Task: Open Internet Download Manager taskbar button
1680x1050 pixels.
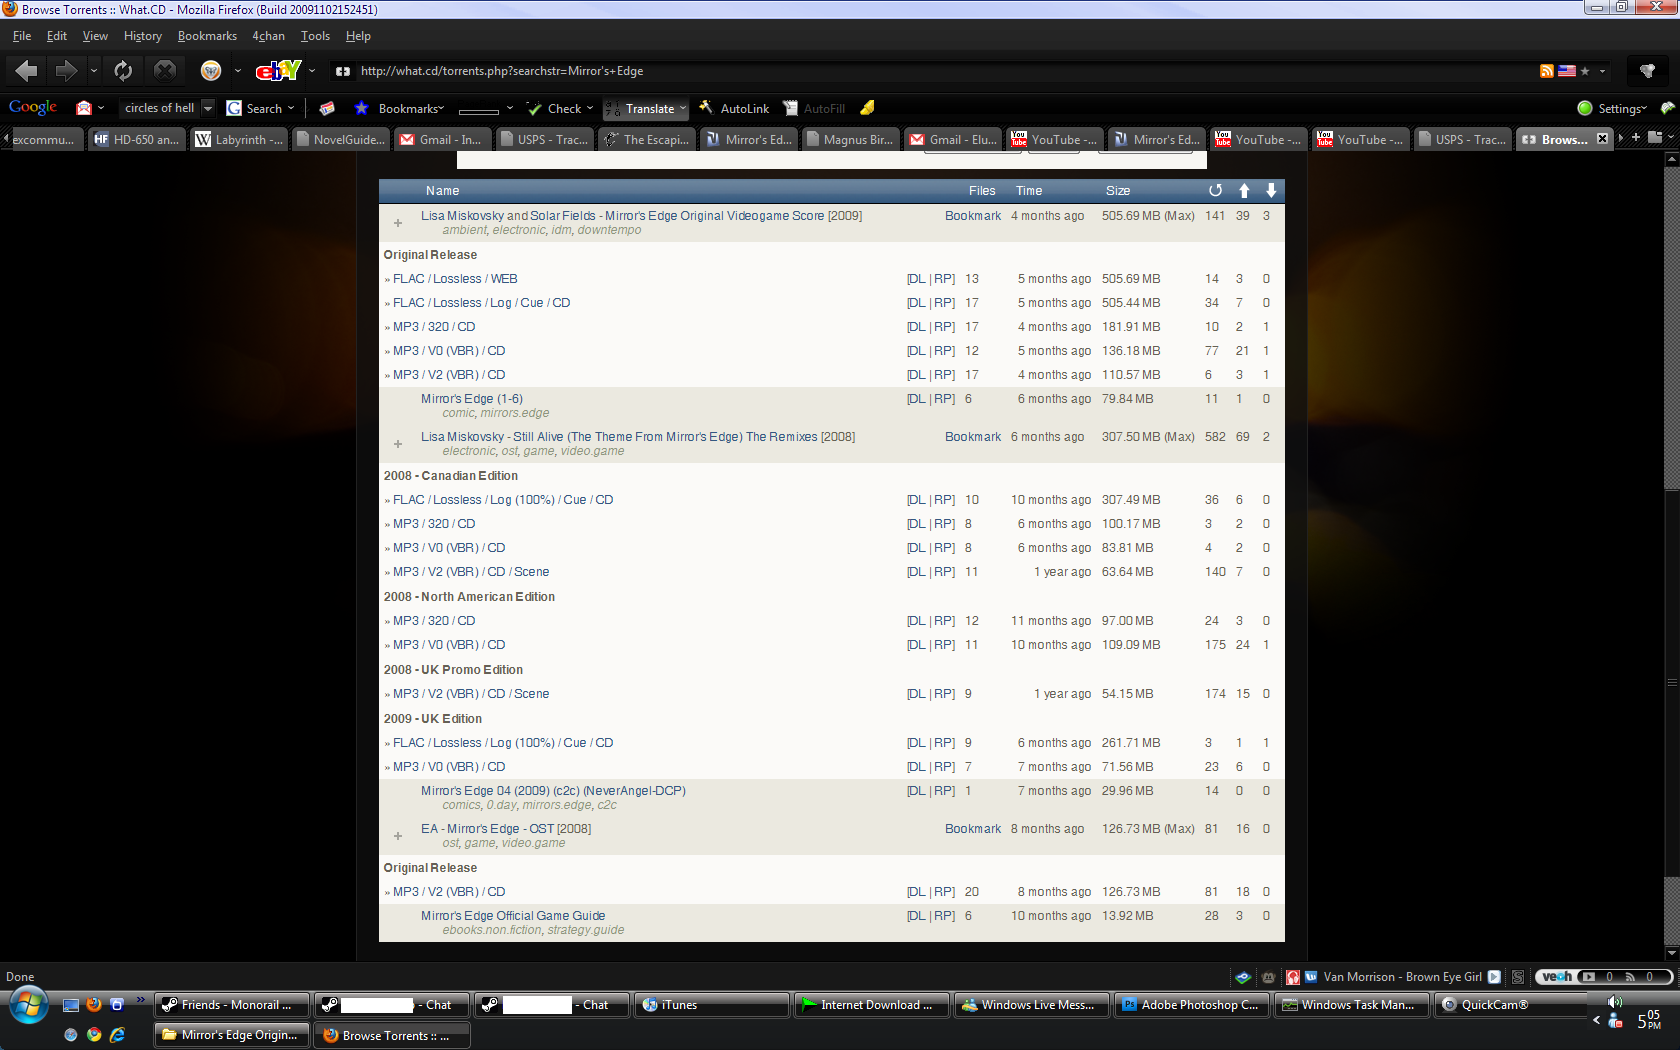Action: pos(871,1005)
